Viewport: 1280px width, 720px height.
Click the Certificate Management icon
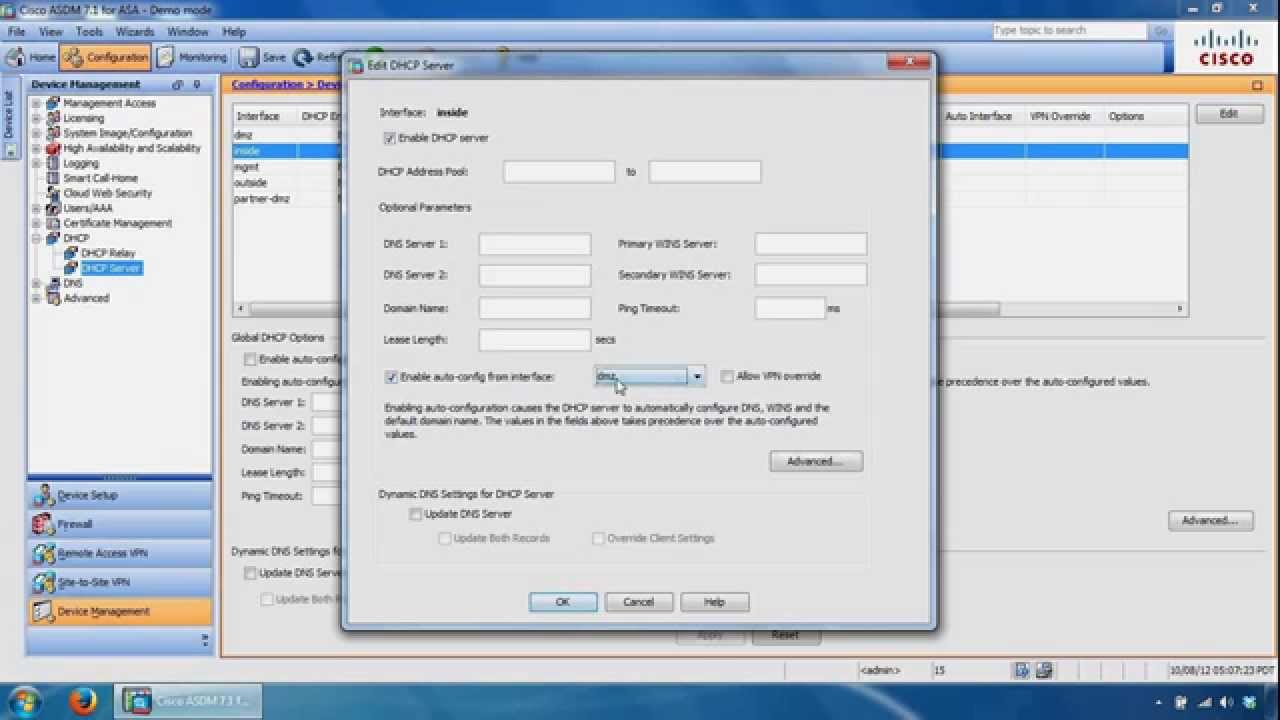(x=54, y=223)
